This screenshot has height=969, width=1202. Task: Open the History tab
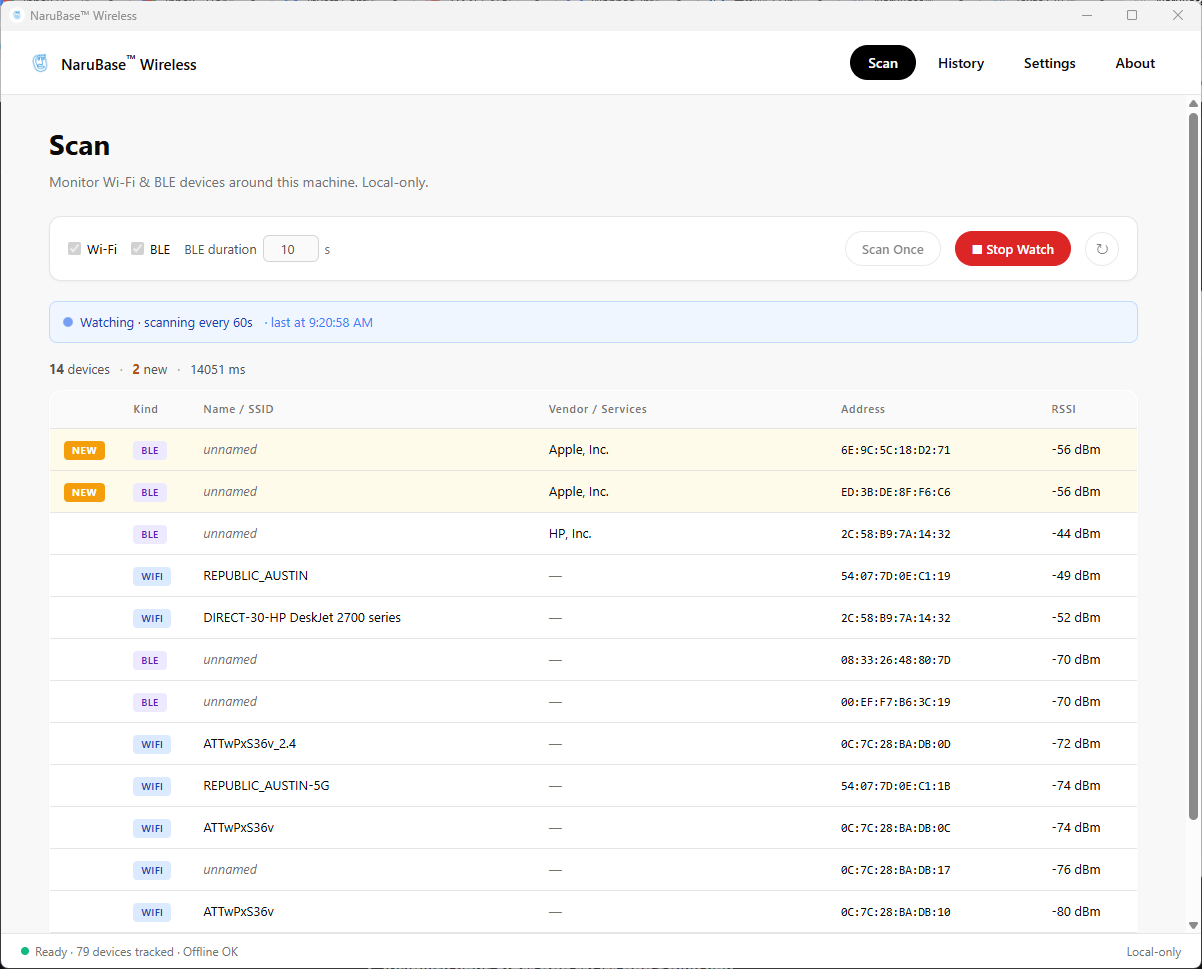(961, 63)
